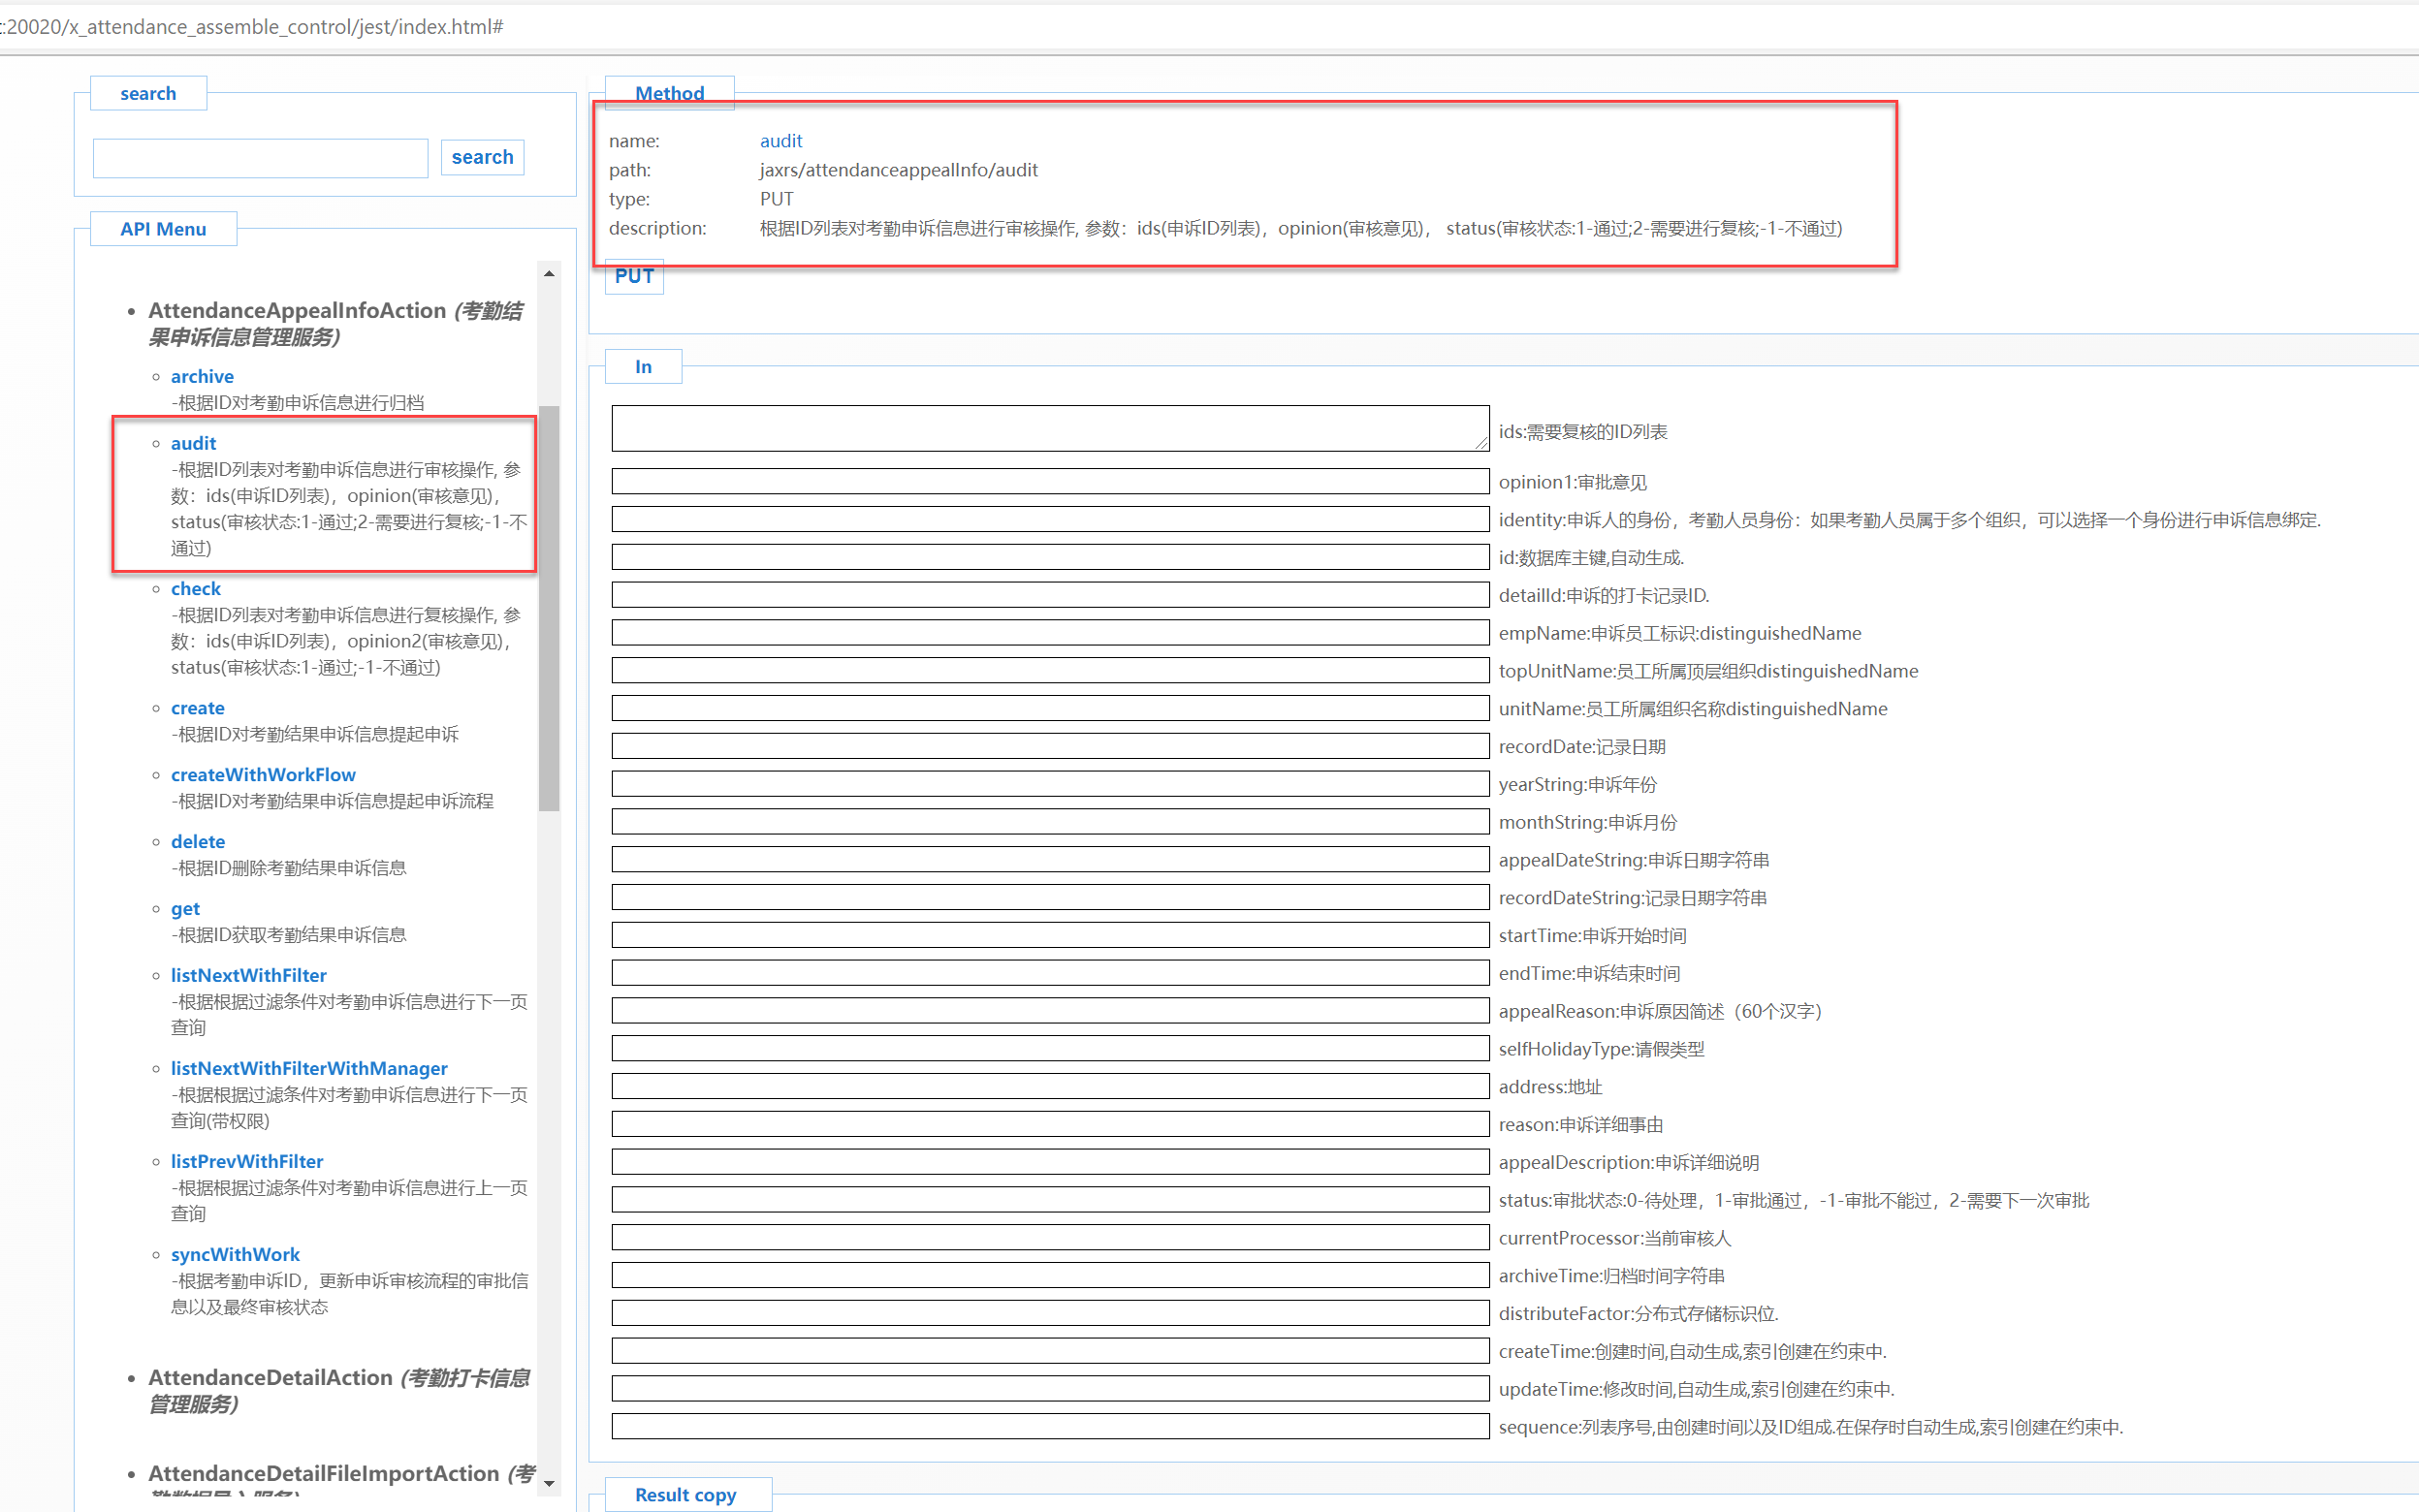
Task: Open the delete API link
Action: click(198, 841)
